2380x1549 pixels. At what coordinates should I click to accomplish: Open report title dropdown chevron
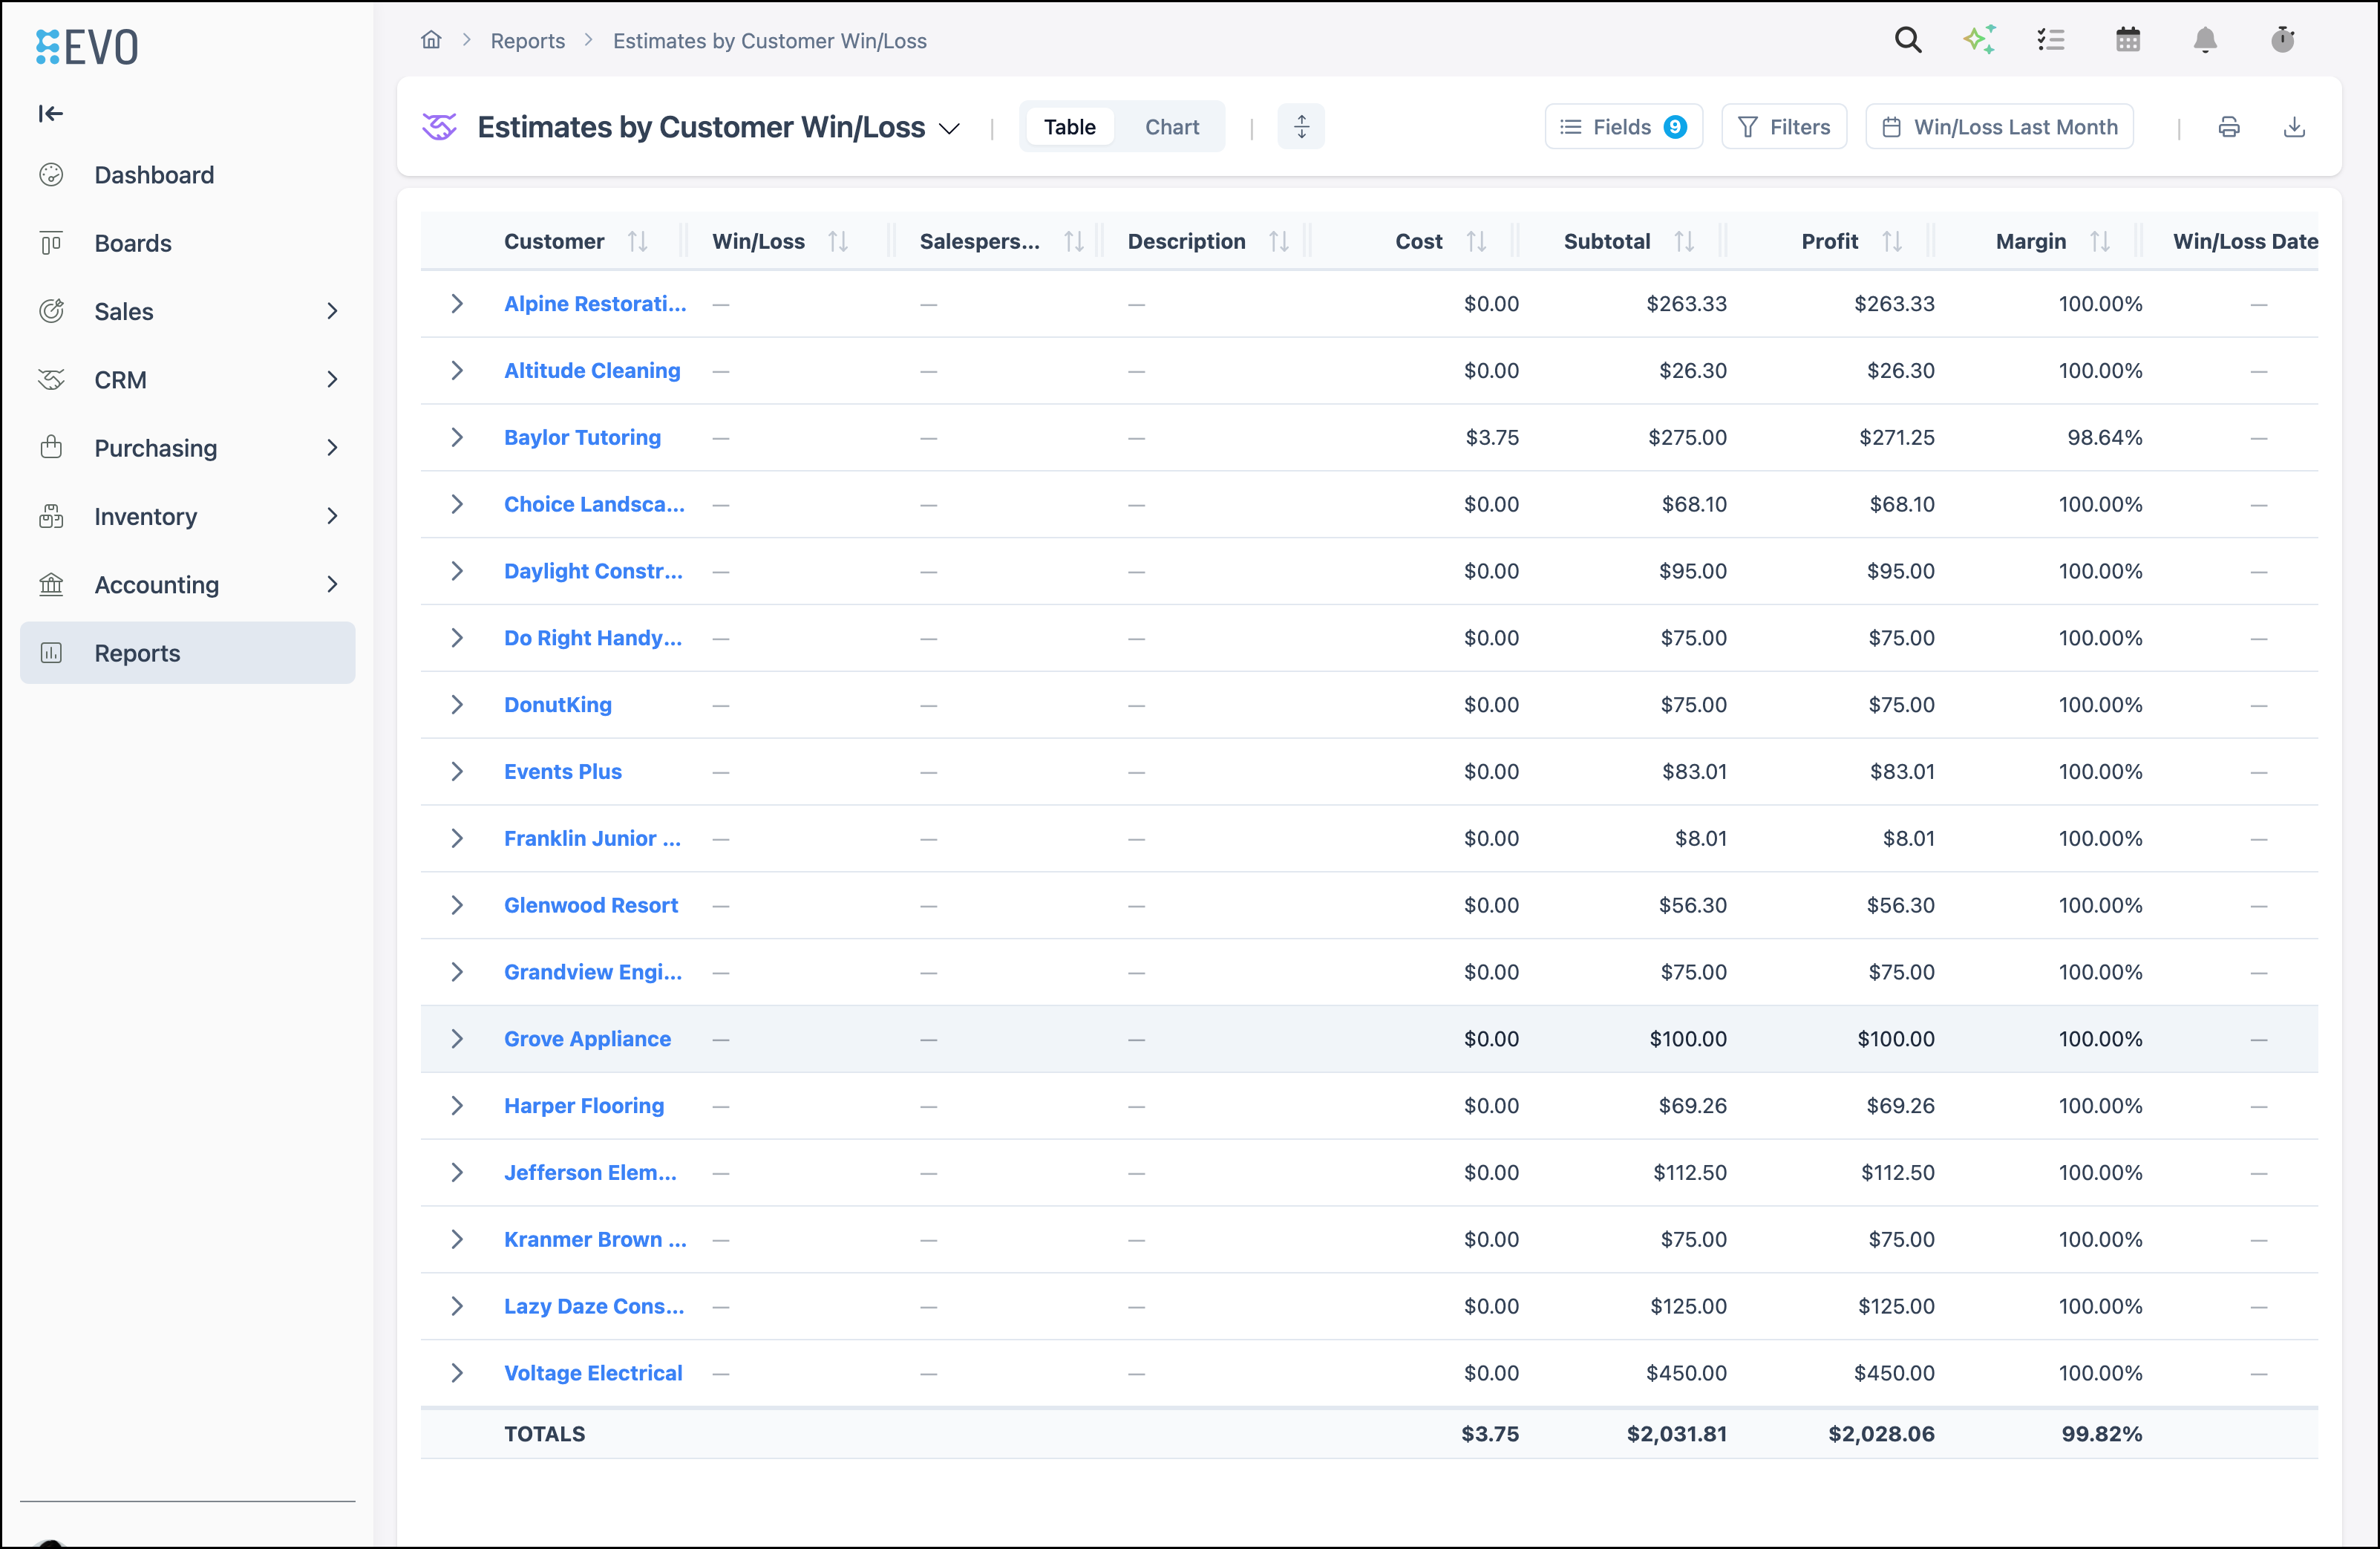pyautogui.click(x=950, y=129)
